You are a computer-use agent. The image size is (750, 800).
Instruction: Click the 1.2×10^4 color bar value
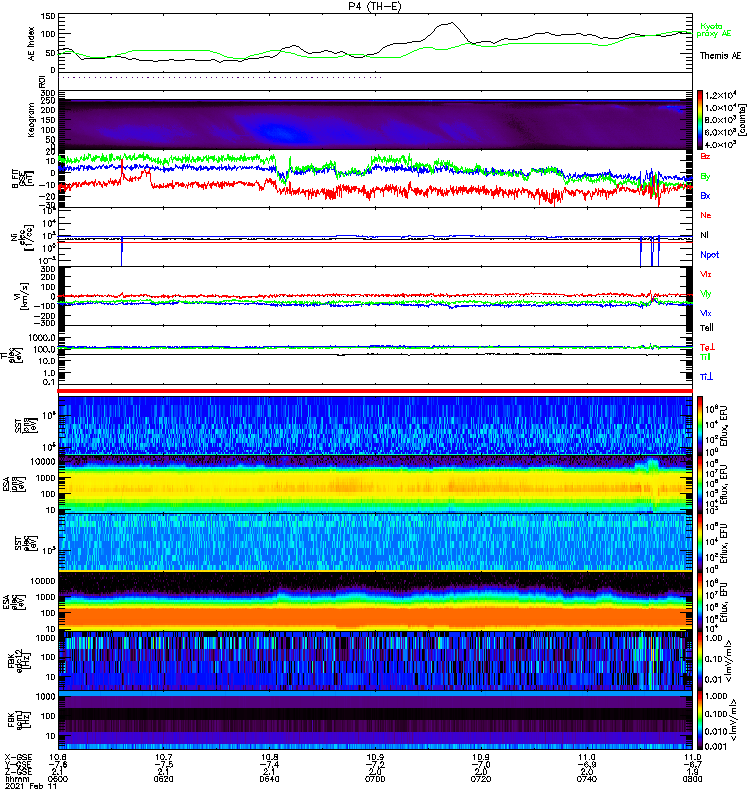pyautogui.click(x=720, y=95)
